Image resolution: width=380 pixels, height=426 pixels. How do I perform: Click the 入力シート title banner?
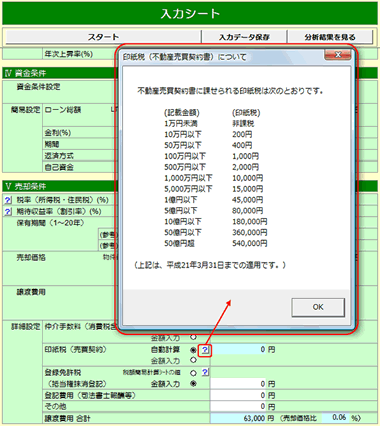190,13
